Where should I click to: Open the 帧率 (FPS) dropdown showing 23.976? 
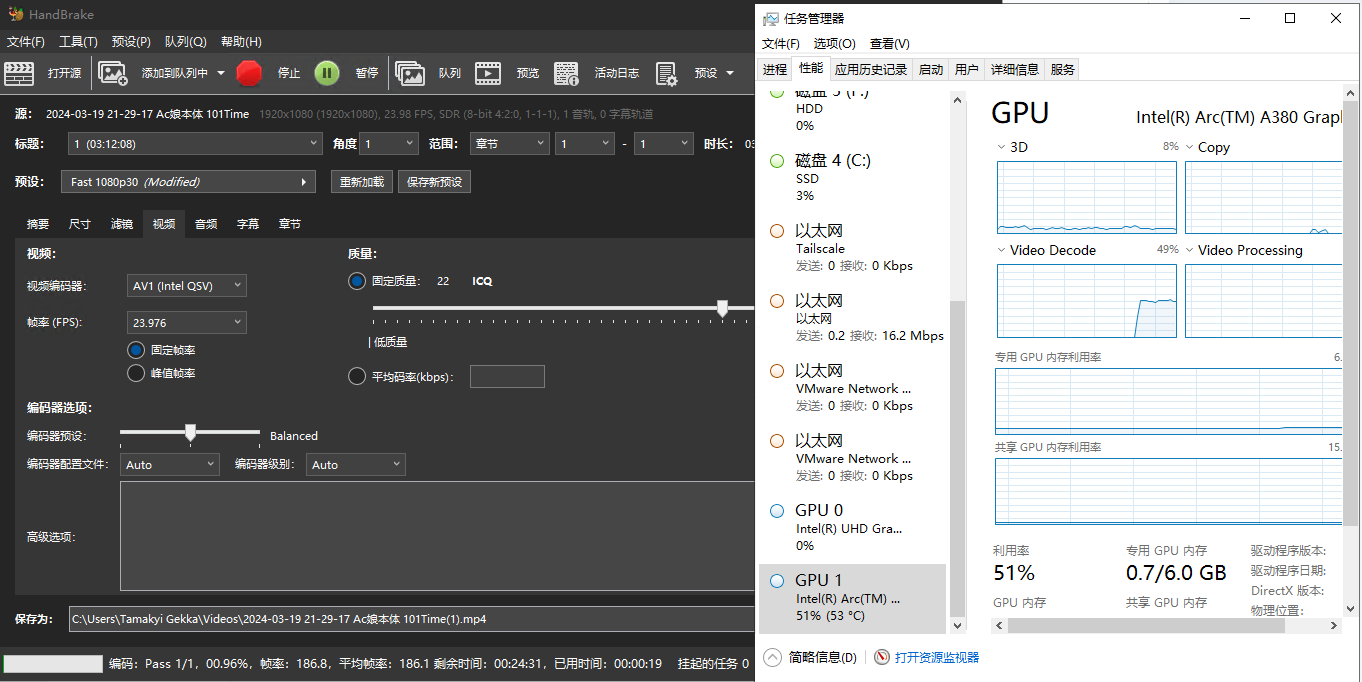(187, 322)
